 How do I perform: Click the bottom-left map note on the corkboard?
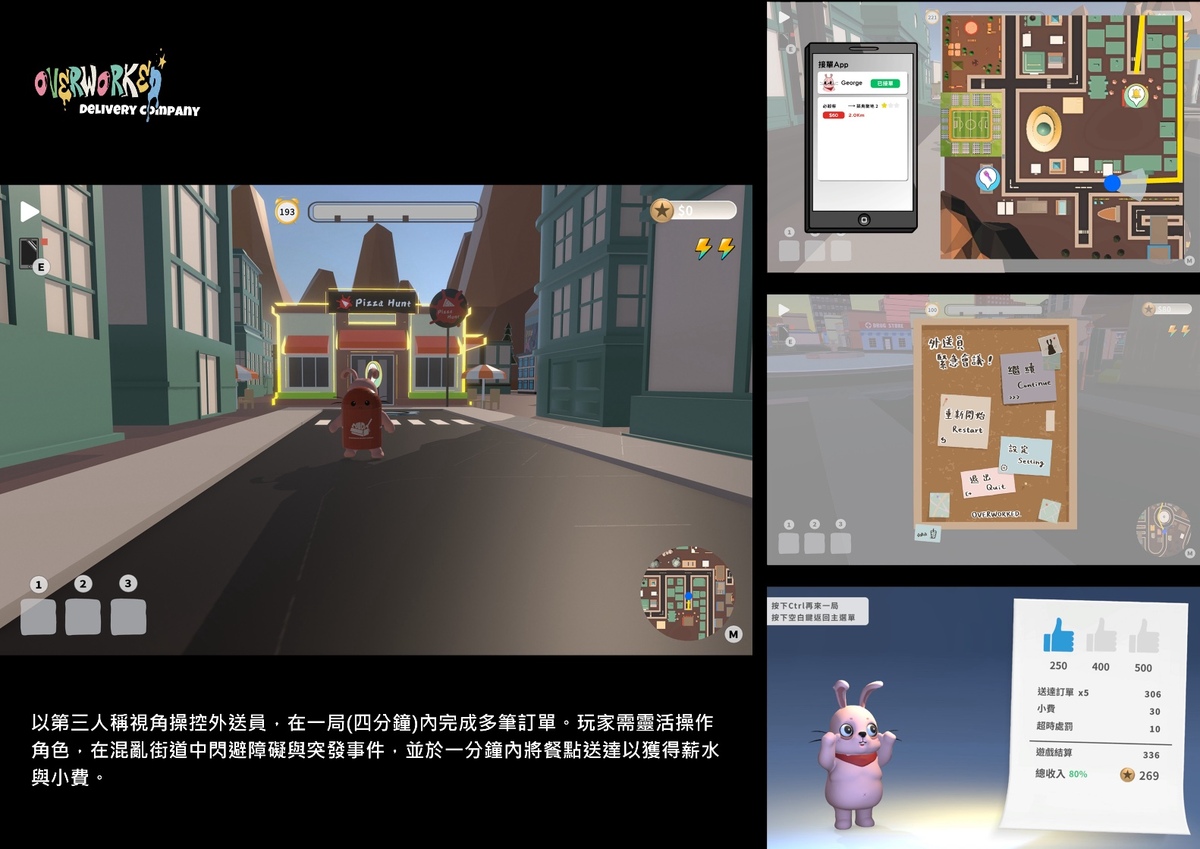coord(939,505)
